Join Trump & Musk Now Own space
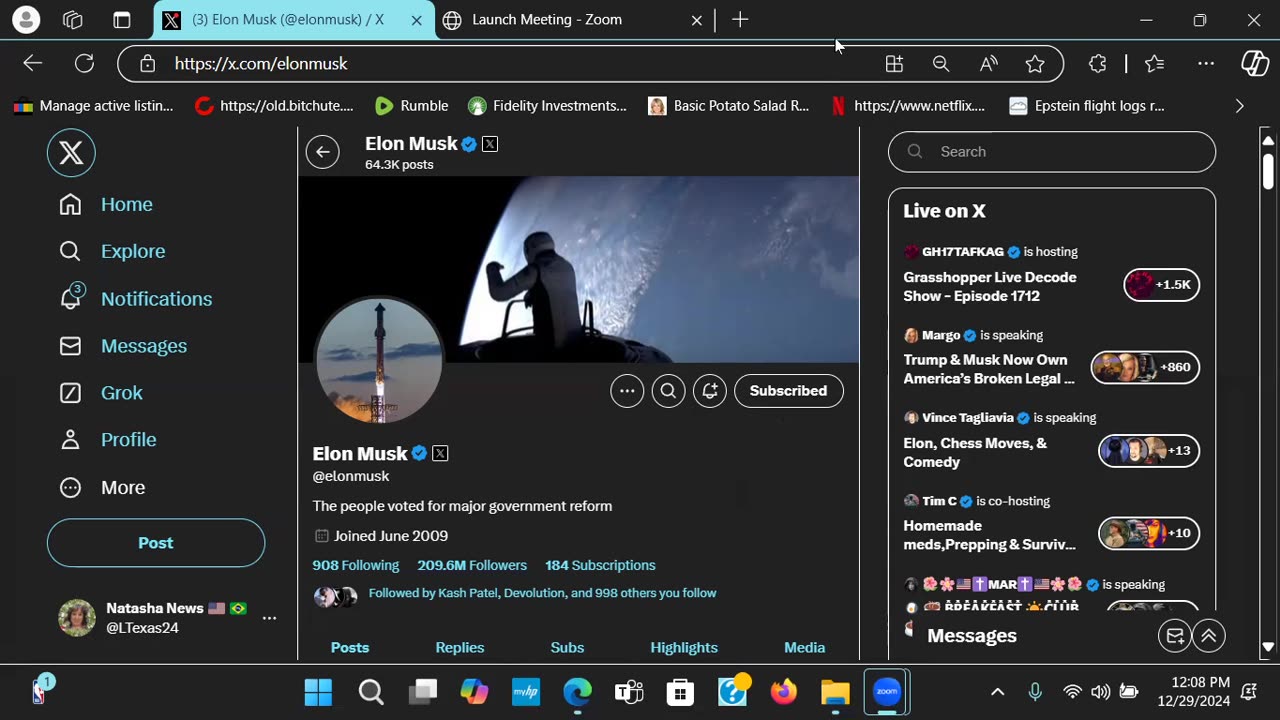 [x=989, y=369]
